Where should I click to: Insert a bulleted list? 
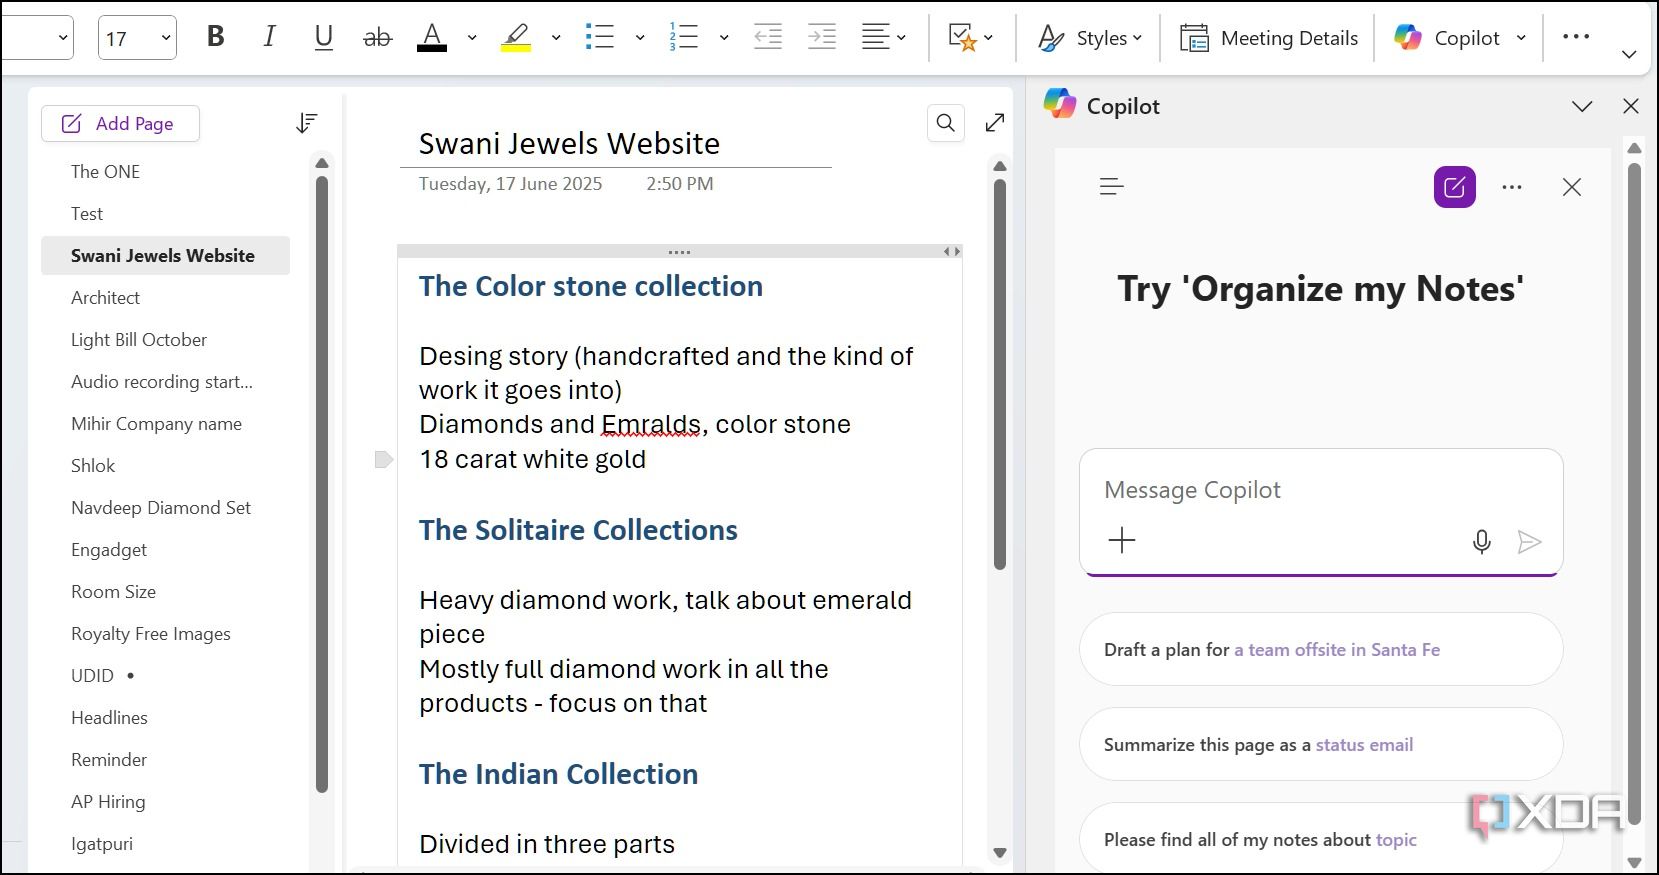tap(599, 37)
